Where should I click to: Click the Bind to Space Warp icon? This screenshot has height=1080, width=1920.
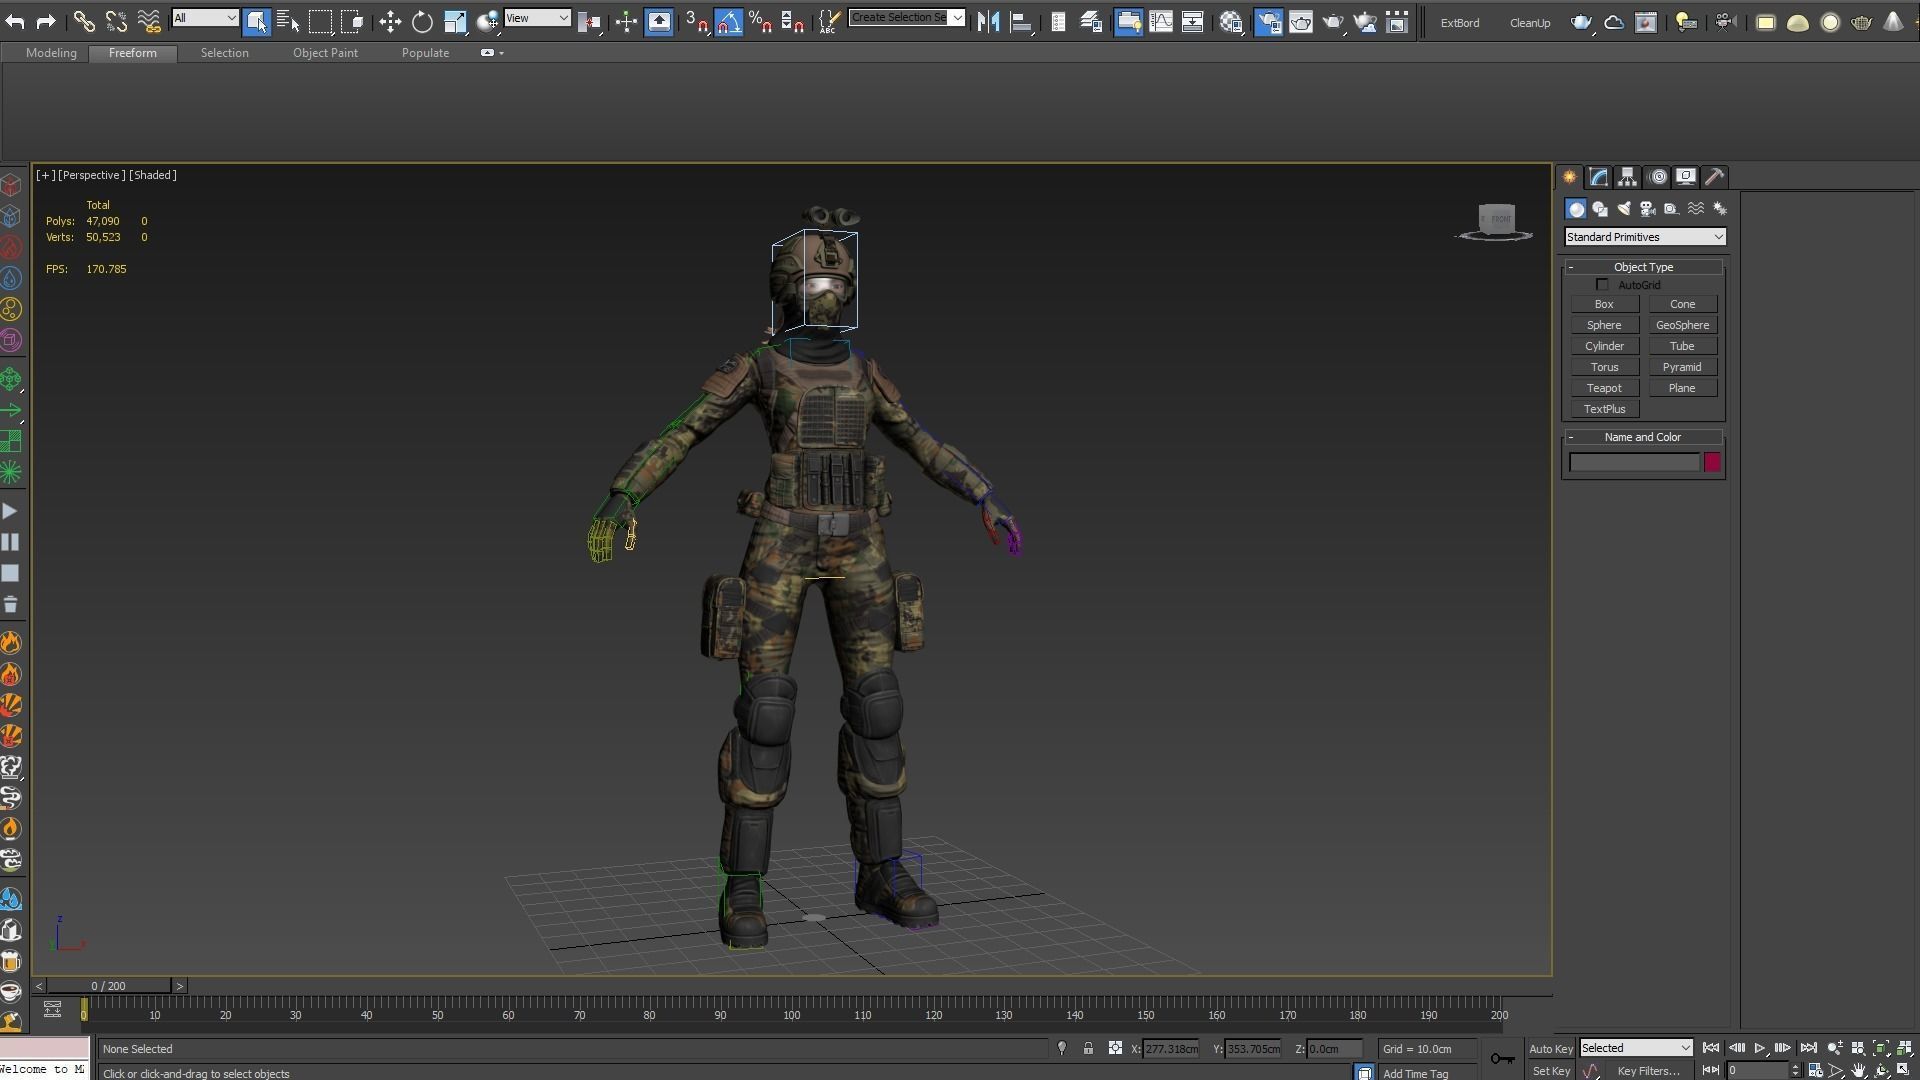[148, 21]
